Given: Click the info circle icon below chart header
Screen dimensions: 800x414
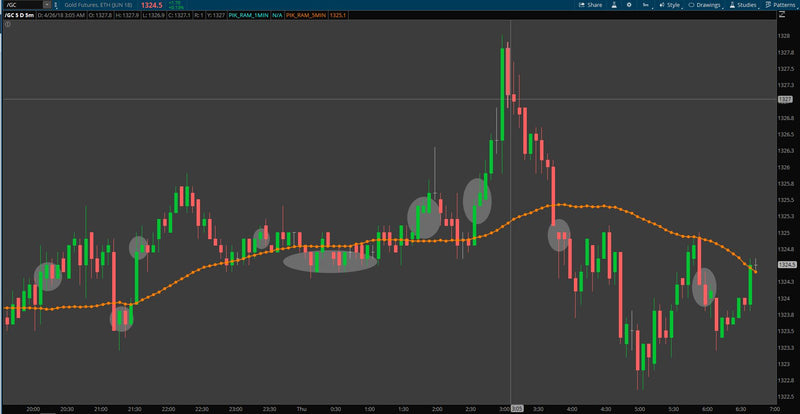Looking at the screenshot, I should click(8, 23).
